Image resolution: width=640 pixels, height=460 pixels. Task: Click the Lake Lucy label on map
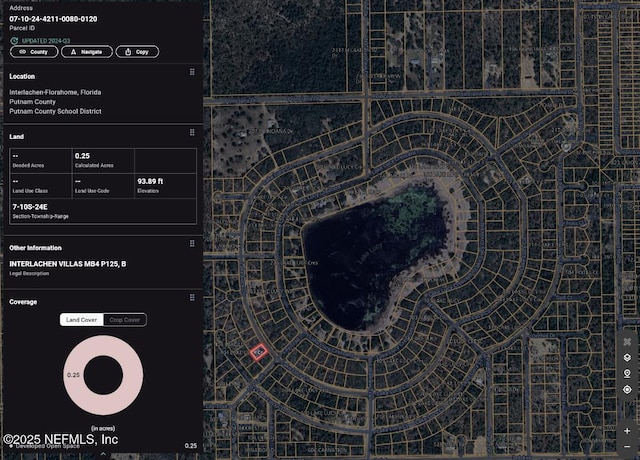point(369,253)
